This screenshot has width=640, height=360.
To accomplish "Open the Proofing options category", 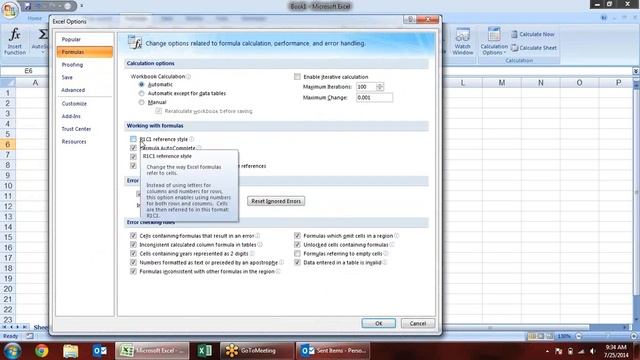I will 84,65.
